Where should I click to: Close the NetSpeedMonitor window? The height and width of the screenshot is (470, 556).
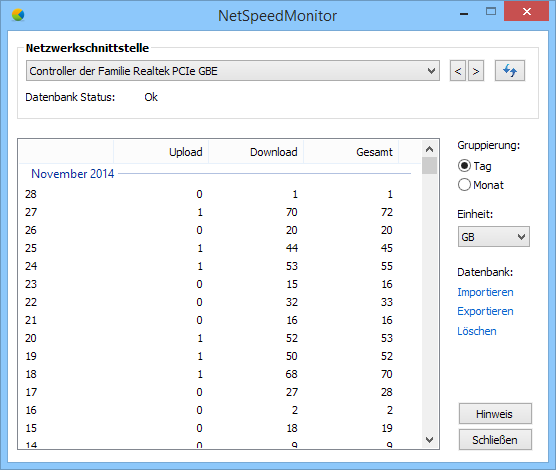coord(527,12)
